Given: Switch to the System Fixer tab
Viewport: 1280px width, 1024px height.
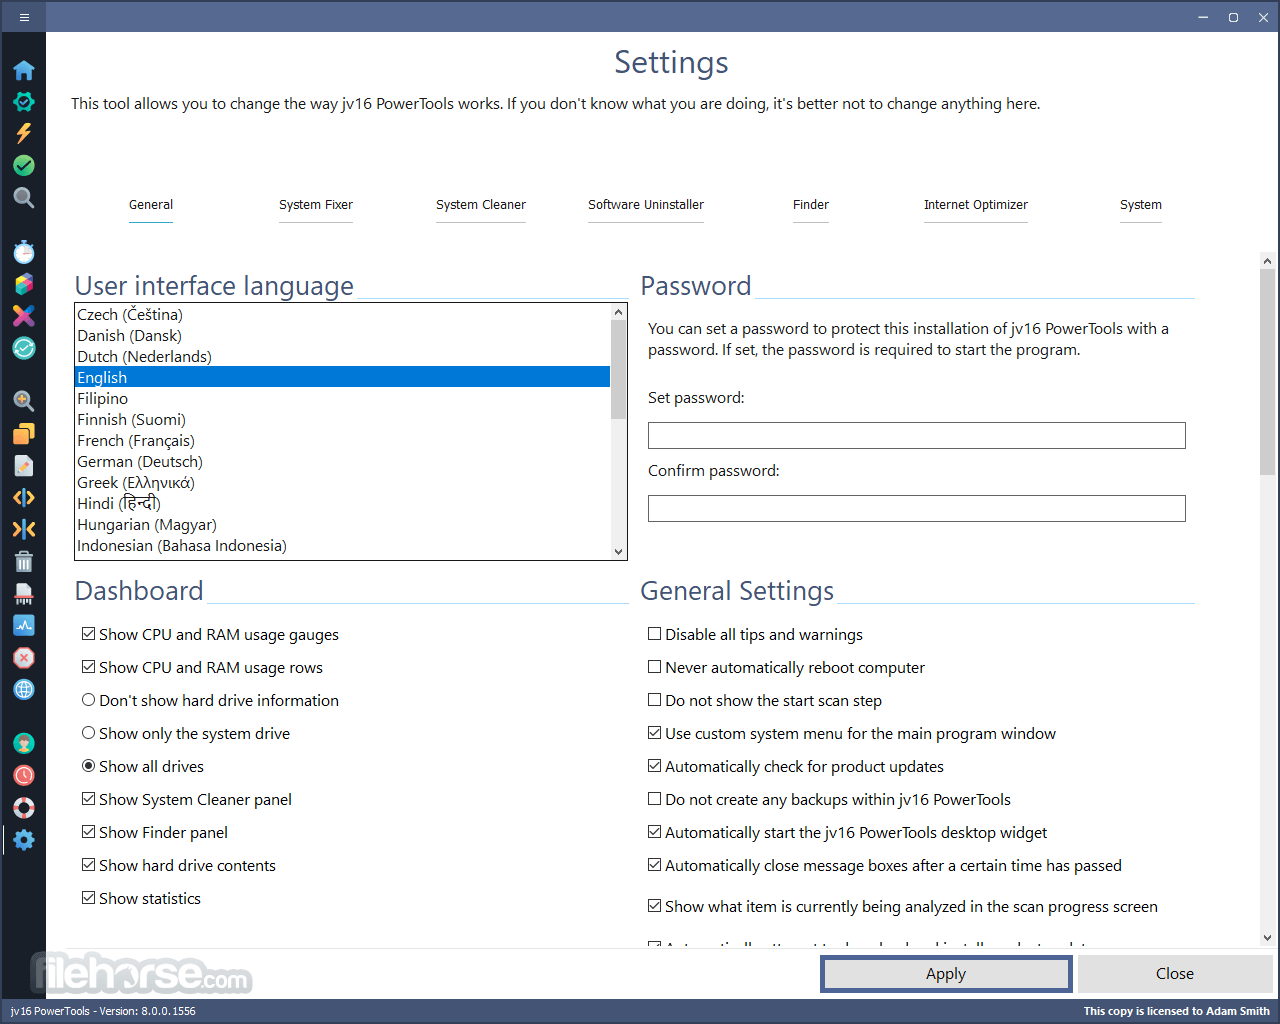Looking at the screenshot, I should pyautogui.click(x=316, y=205).
